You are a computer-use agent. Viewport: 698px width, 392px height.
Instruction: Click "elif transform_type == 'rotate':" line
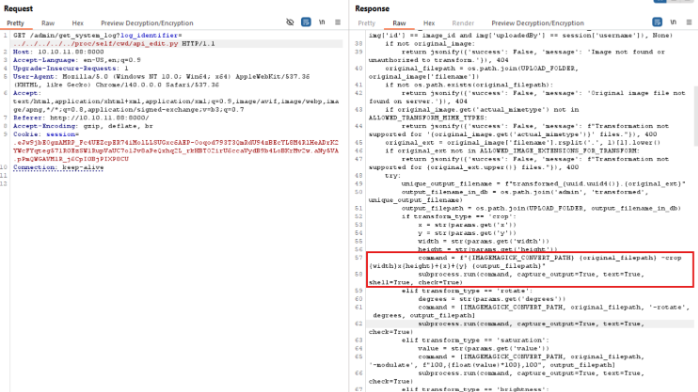click(x=467, y=291)
